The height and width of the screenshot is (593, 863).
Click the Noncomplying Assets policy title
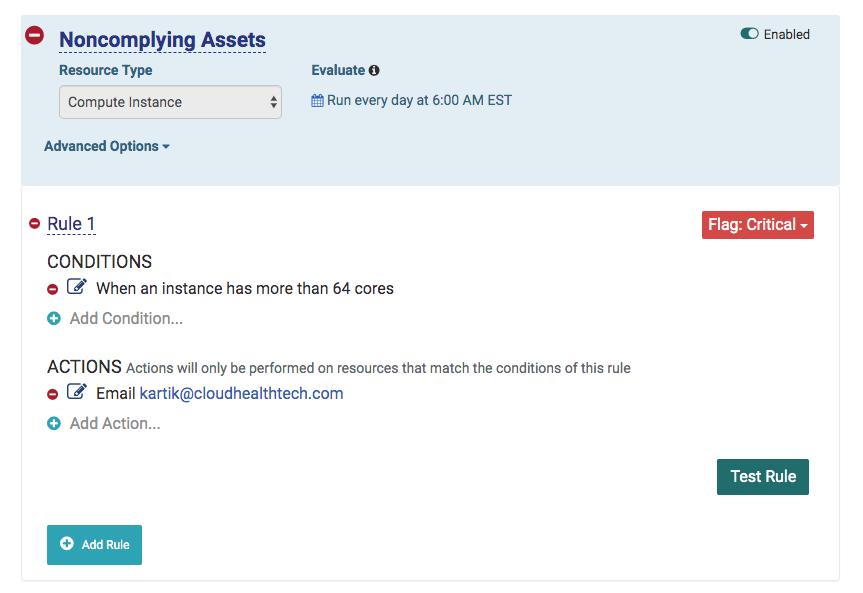(x=162, y=41)
